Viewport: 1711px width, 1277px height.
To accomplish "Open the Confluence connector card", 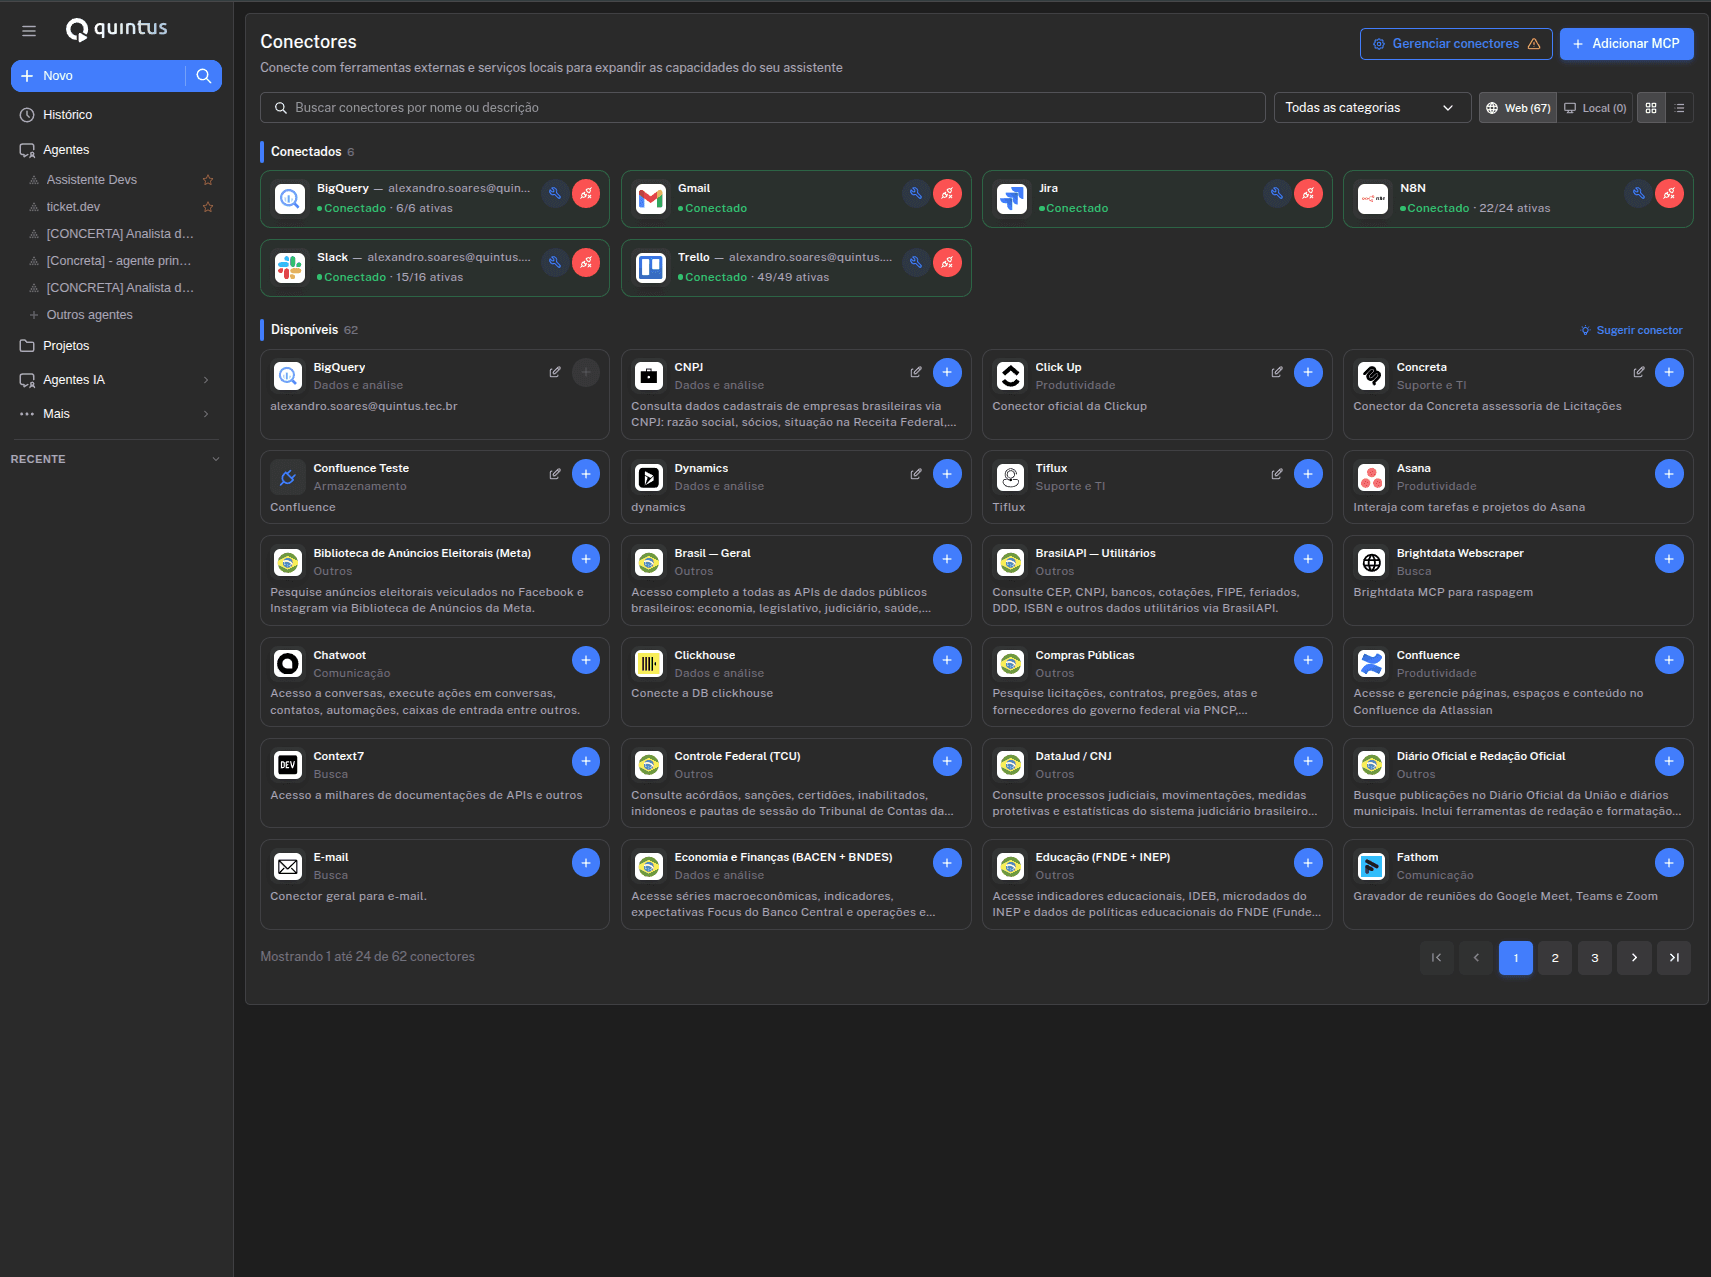I will click(1518, 682).
